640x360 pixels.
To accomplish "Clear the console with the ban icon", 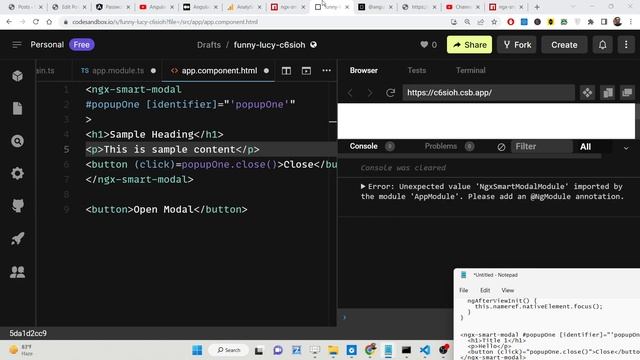I will tap(501, 147).
